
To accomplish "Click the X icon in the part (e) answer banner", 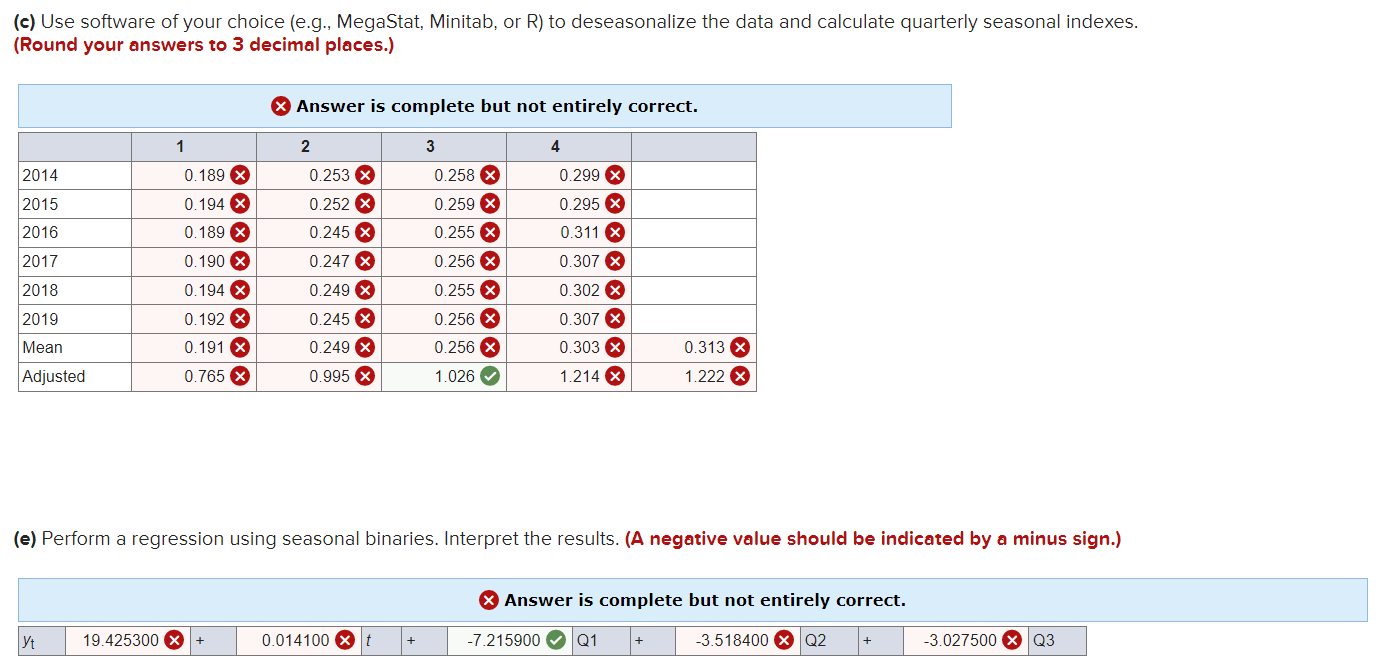I will [x=489, y=600].
